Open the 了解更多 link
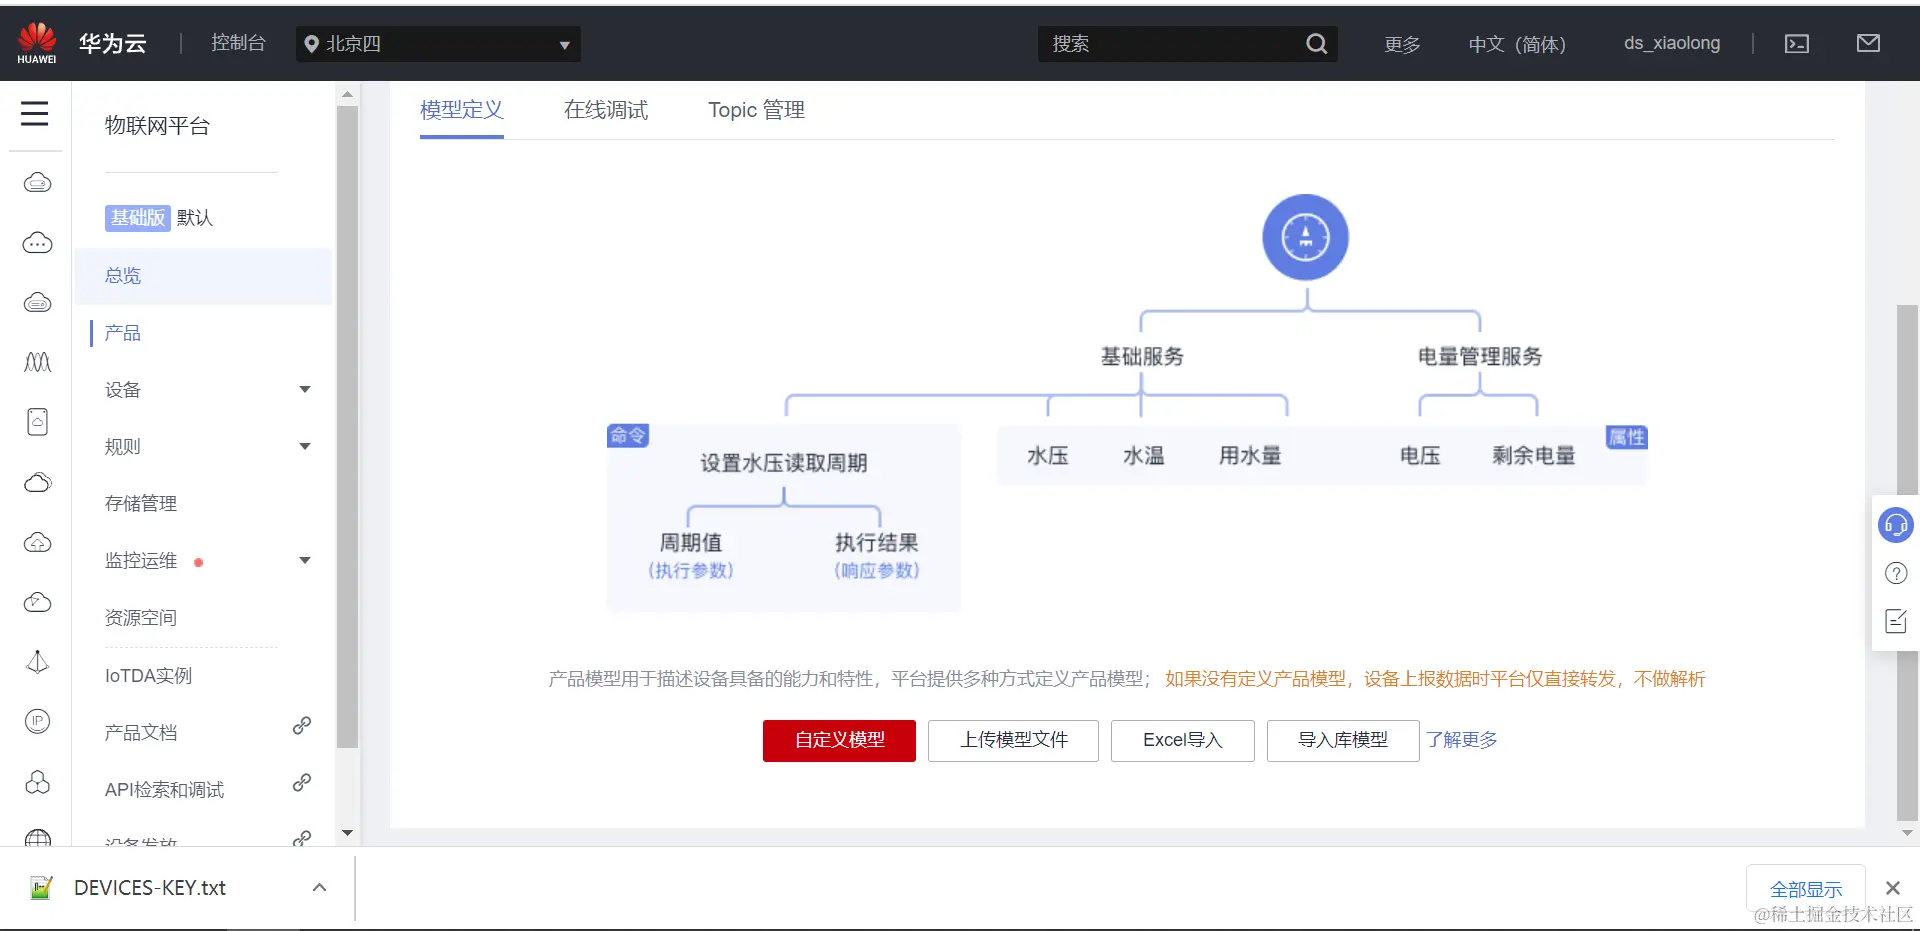 1462,740
